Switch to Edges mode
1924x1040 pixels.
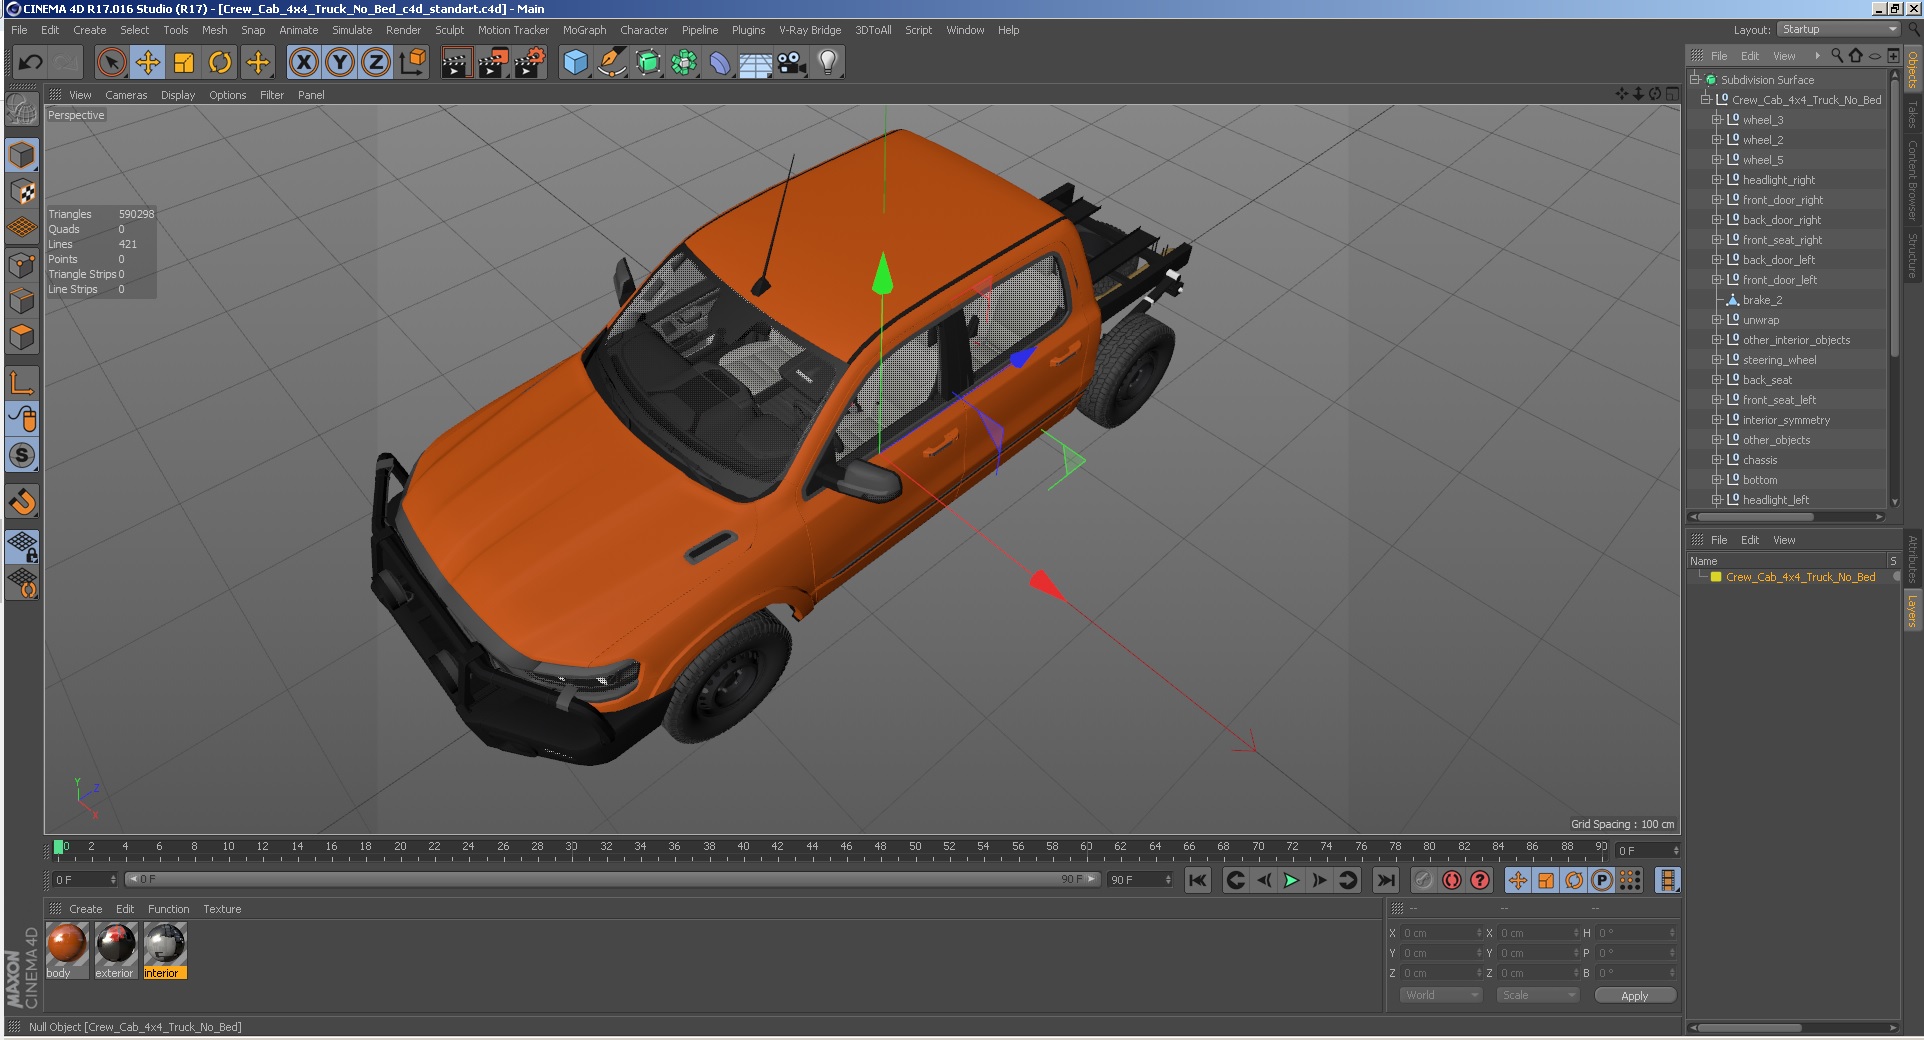pyautogui.click(x=22, y=301)
